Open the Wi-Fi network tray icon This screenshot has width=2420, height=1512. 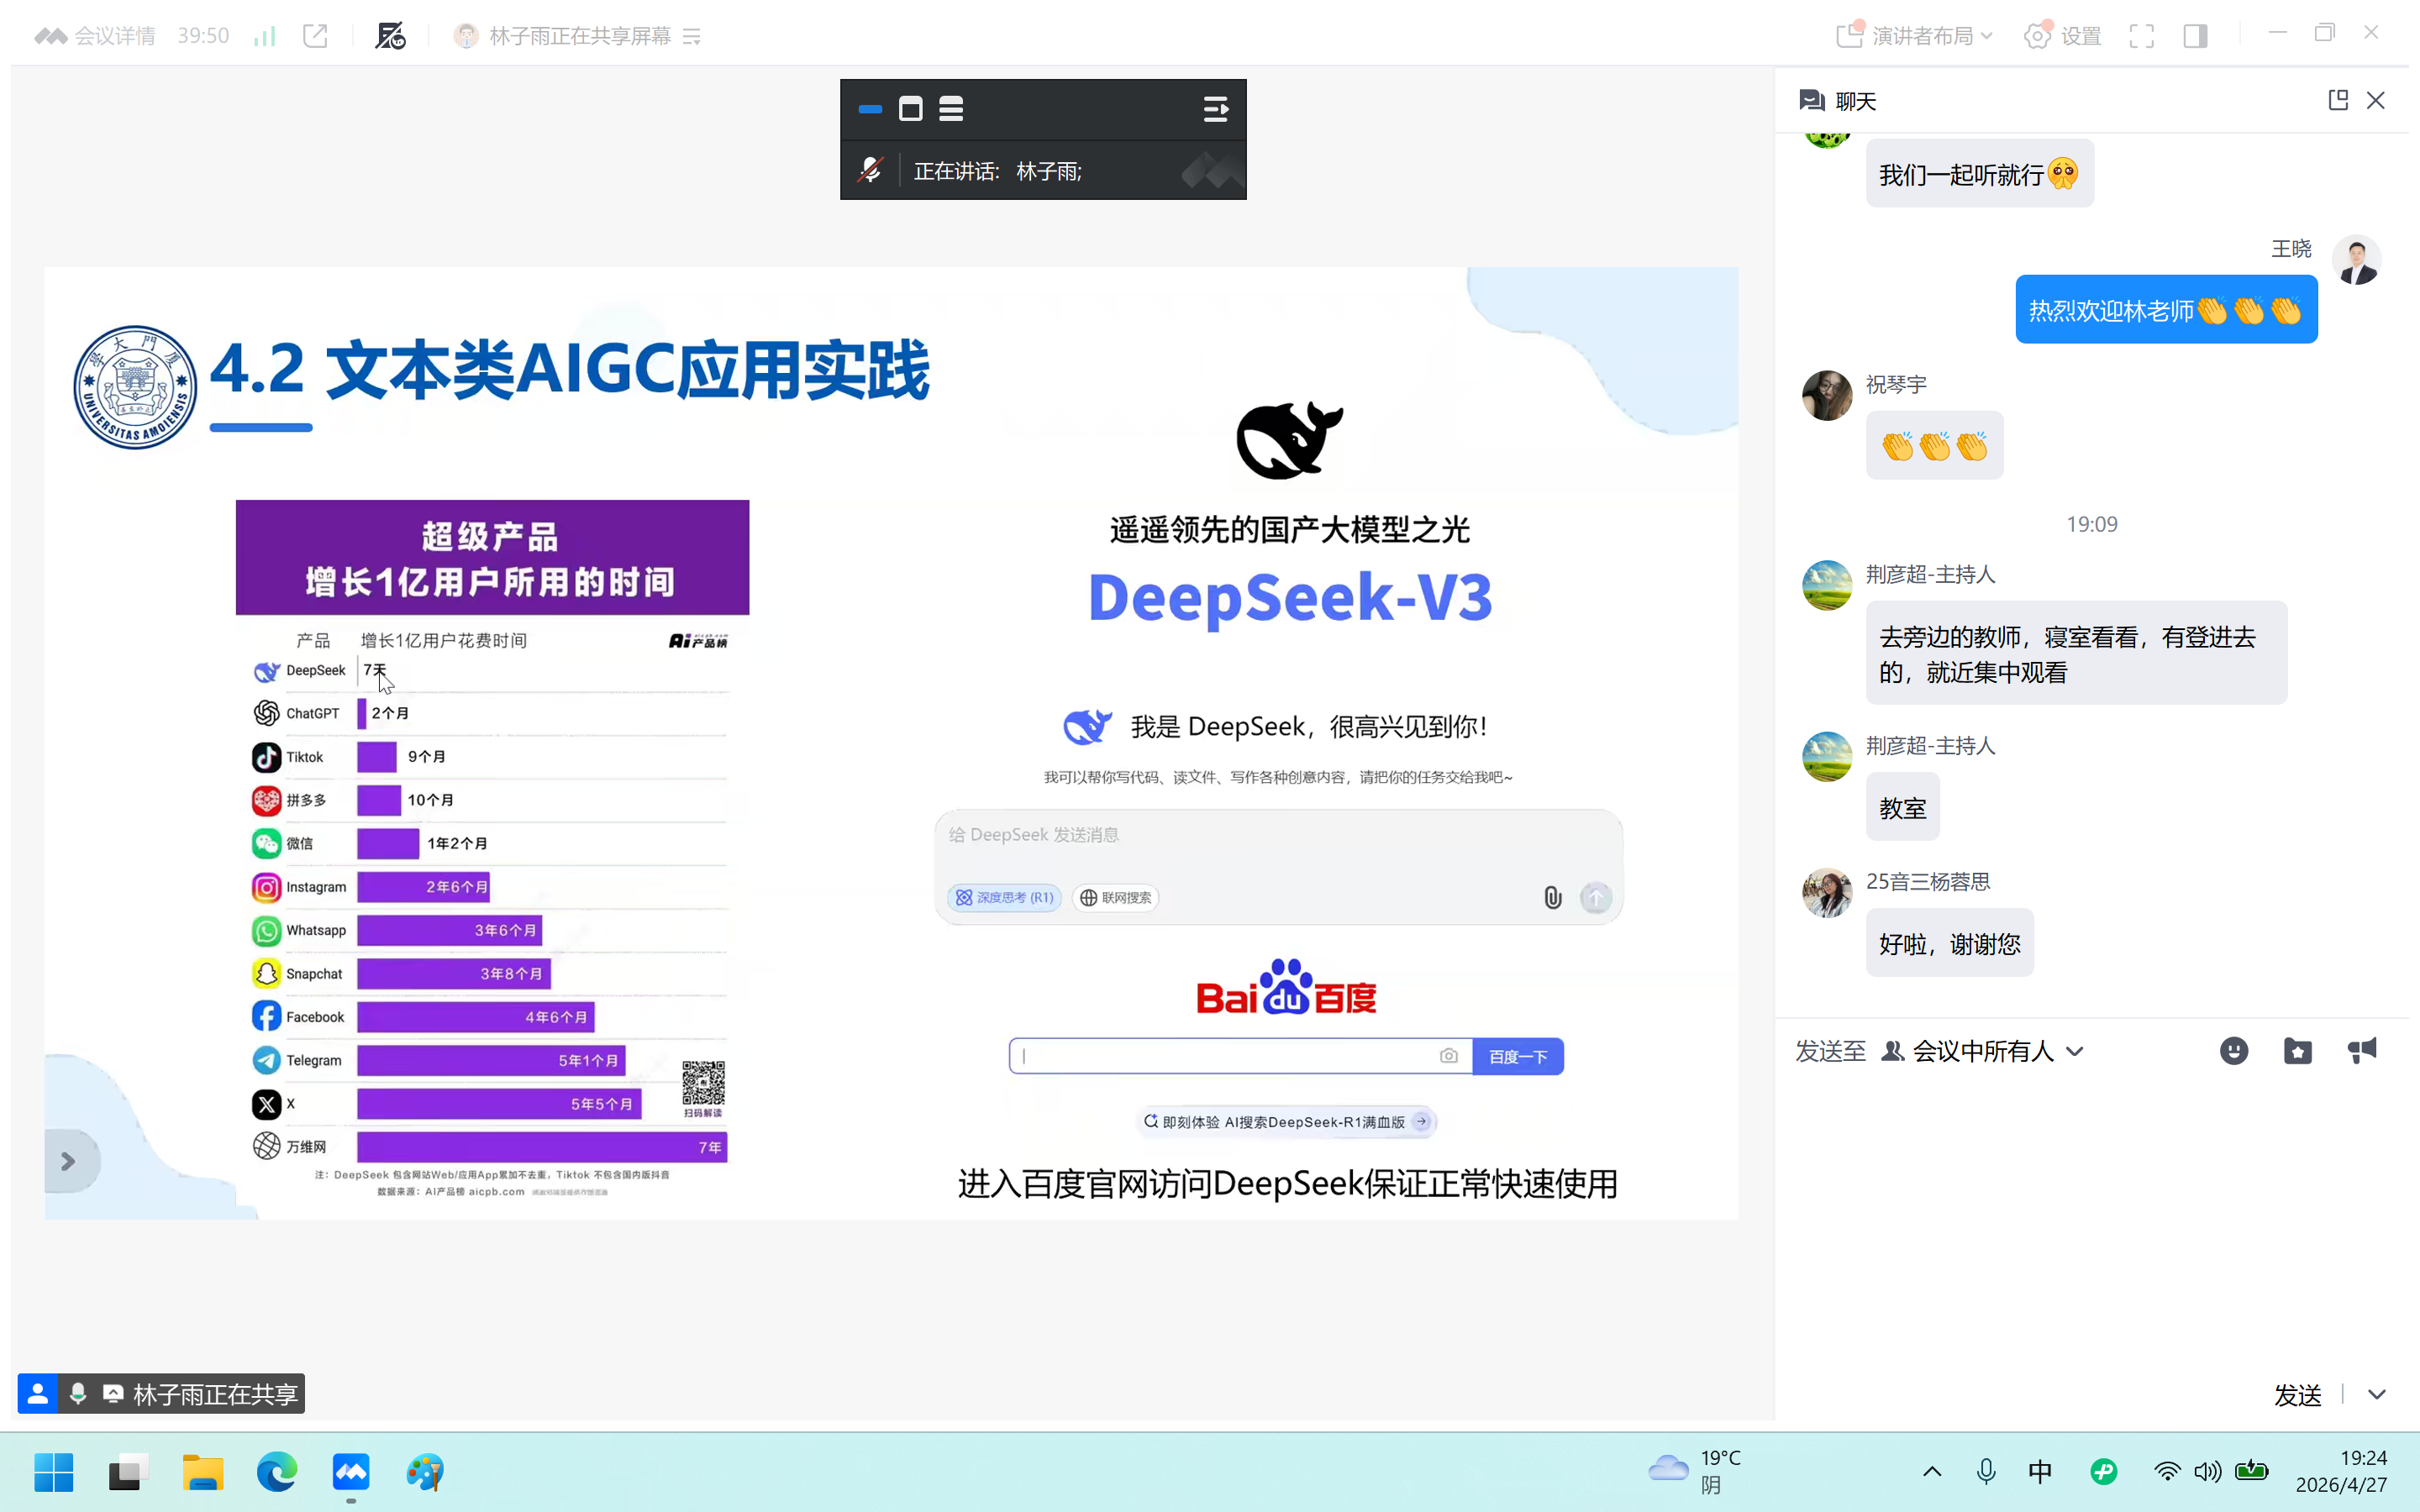[2167, 1471]
